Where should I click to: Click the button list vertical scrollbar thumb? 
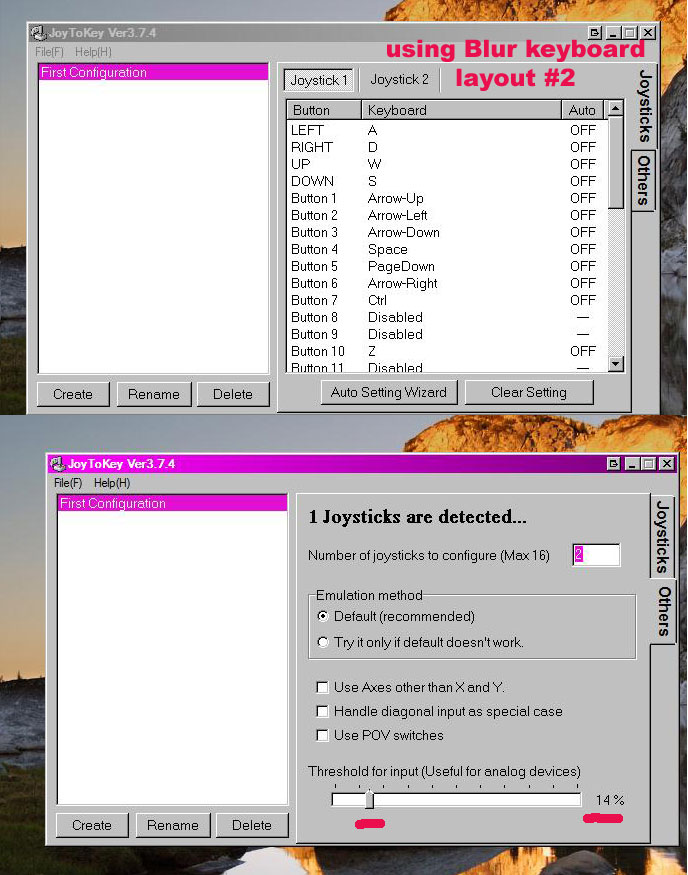[x=615, y=162]
